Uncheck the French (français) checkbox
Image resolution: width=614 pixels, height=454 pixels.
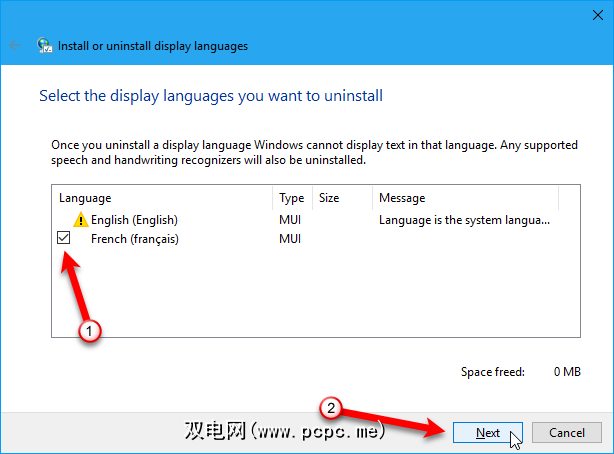(x=63, y=237)
